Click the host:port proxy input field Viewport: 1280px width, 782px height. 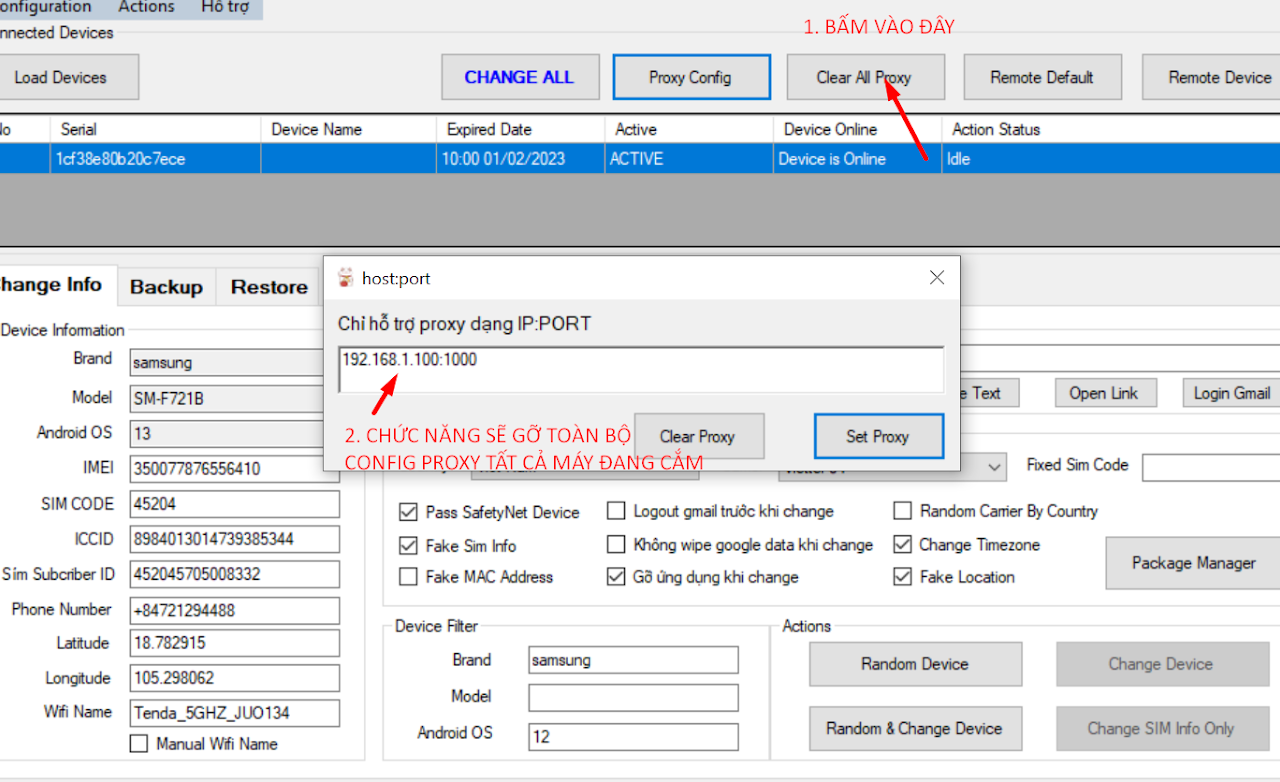point(640,369)
